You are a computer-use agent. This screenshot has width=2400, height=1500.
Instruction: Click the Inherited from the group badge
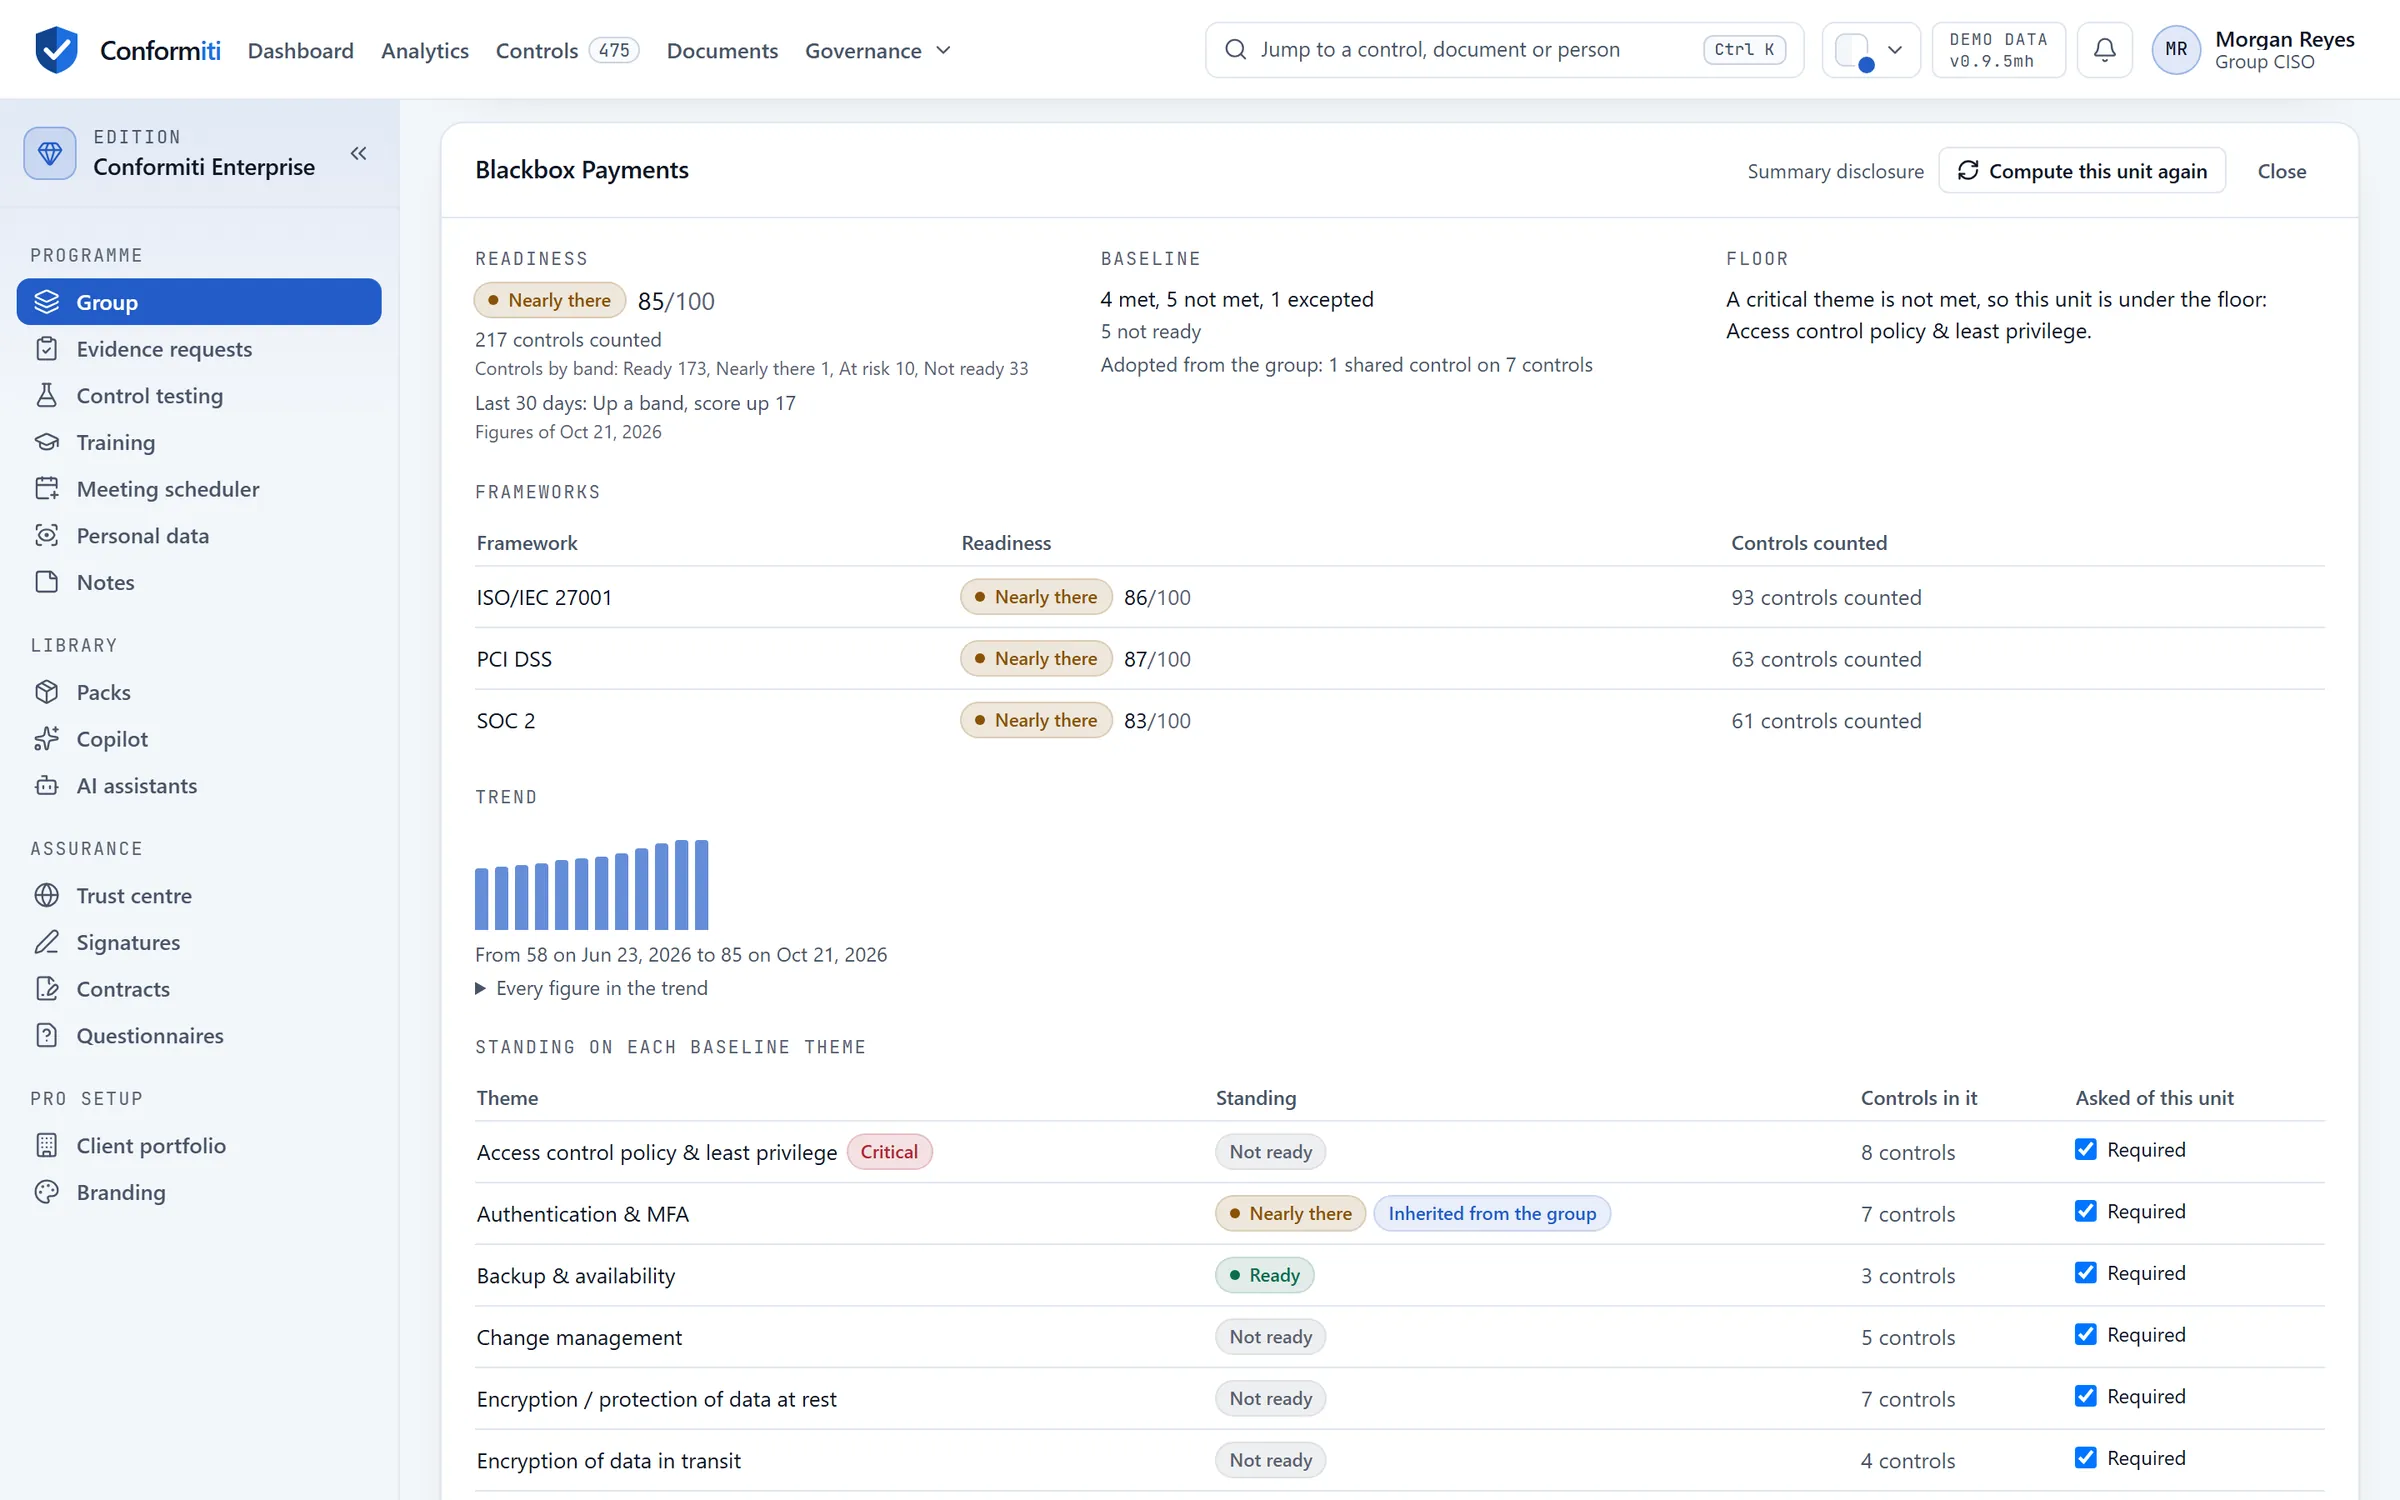pos(1491,1213)
